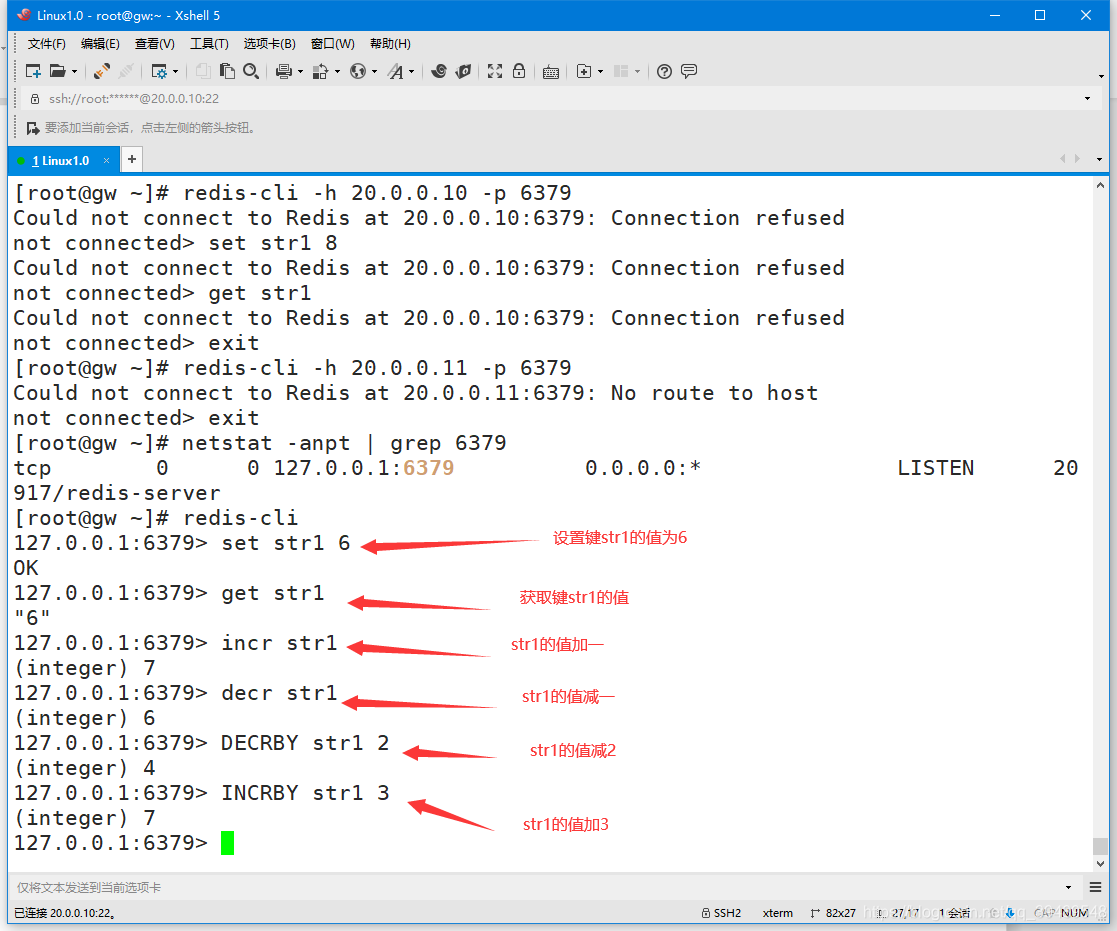Click the Connect plug icon

coord(102,71)
